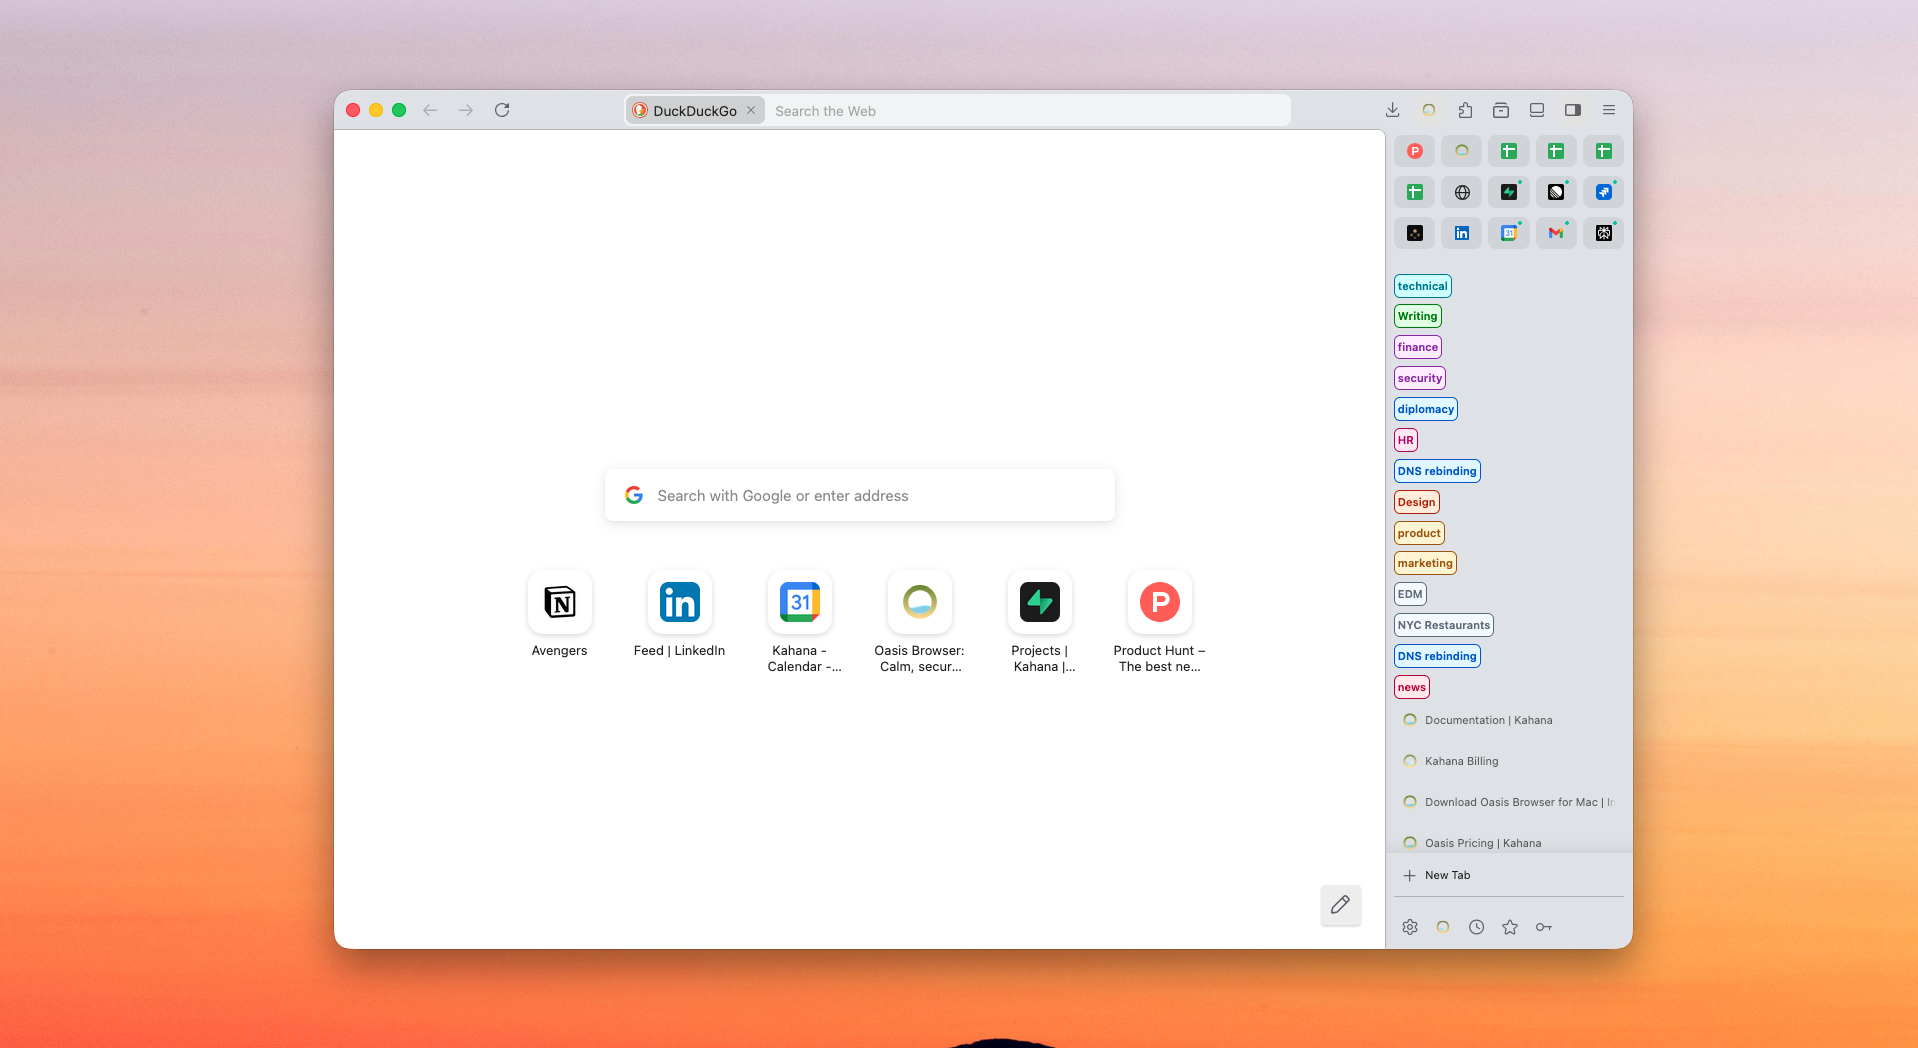Click the Oasis logo icon in the top toolbar
This screenshot has height=1048, width=1918.
(x=1429, y=110)
